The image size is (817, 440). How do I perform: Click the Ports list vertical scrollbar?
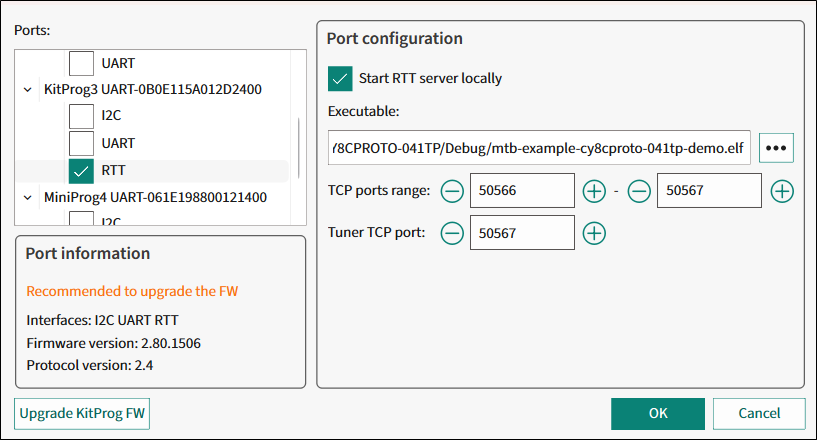point(299,148)
